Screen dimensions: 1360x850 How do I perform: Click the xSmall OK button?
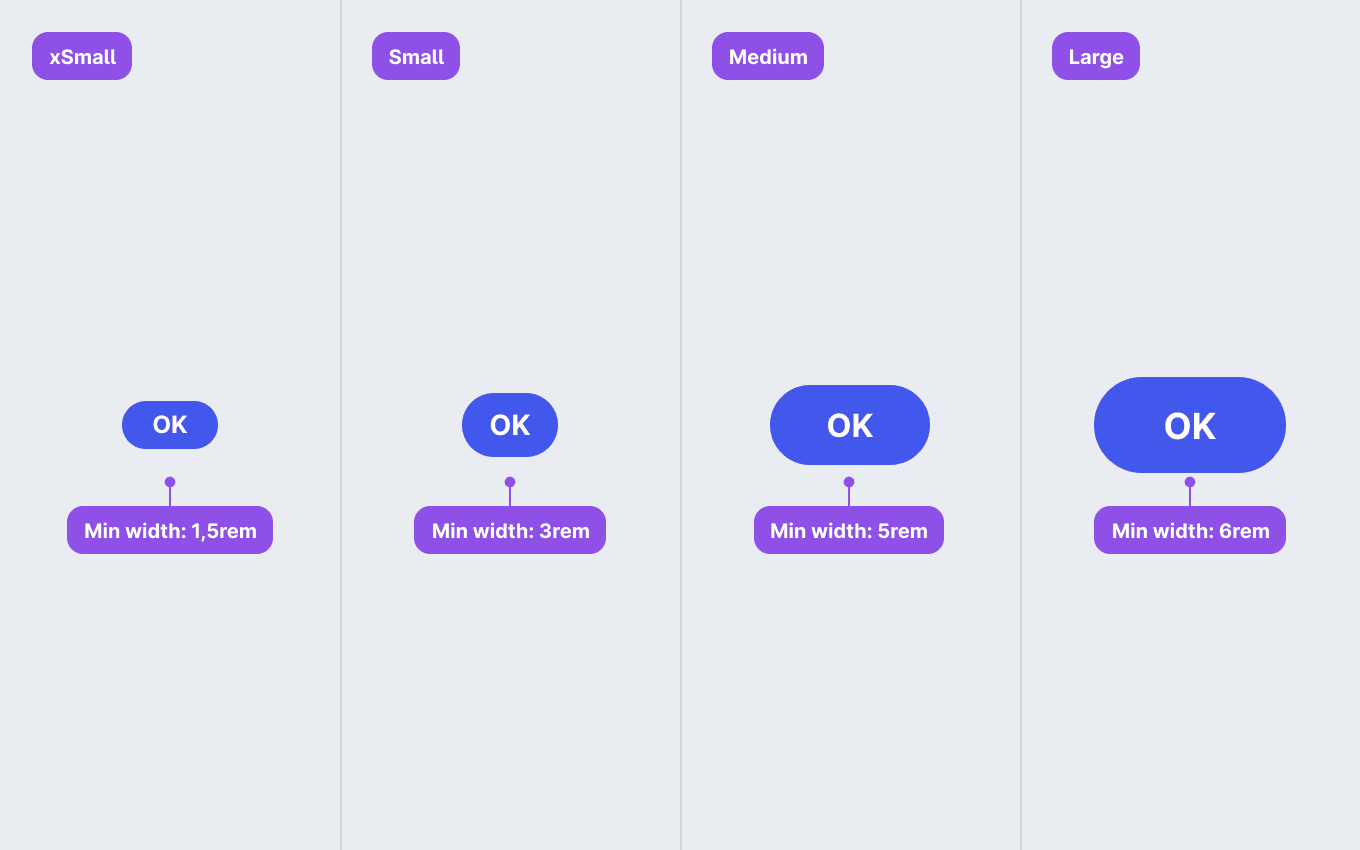point(170,425)
